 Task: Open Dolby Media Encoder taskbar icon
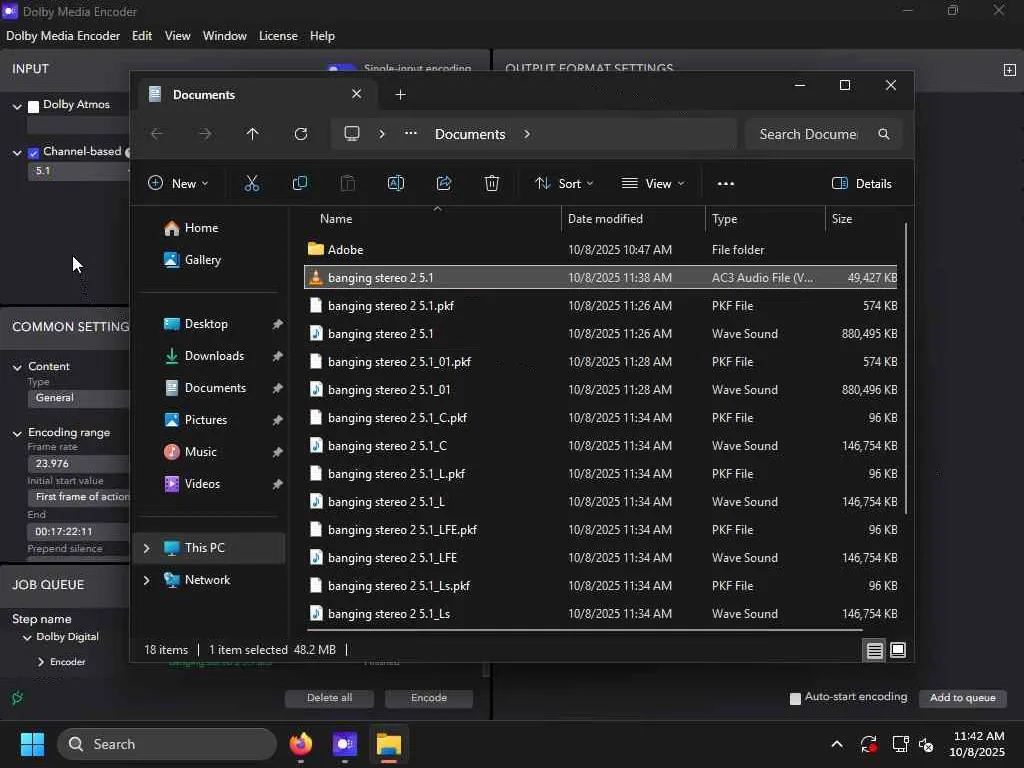click(345, 744)
